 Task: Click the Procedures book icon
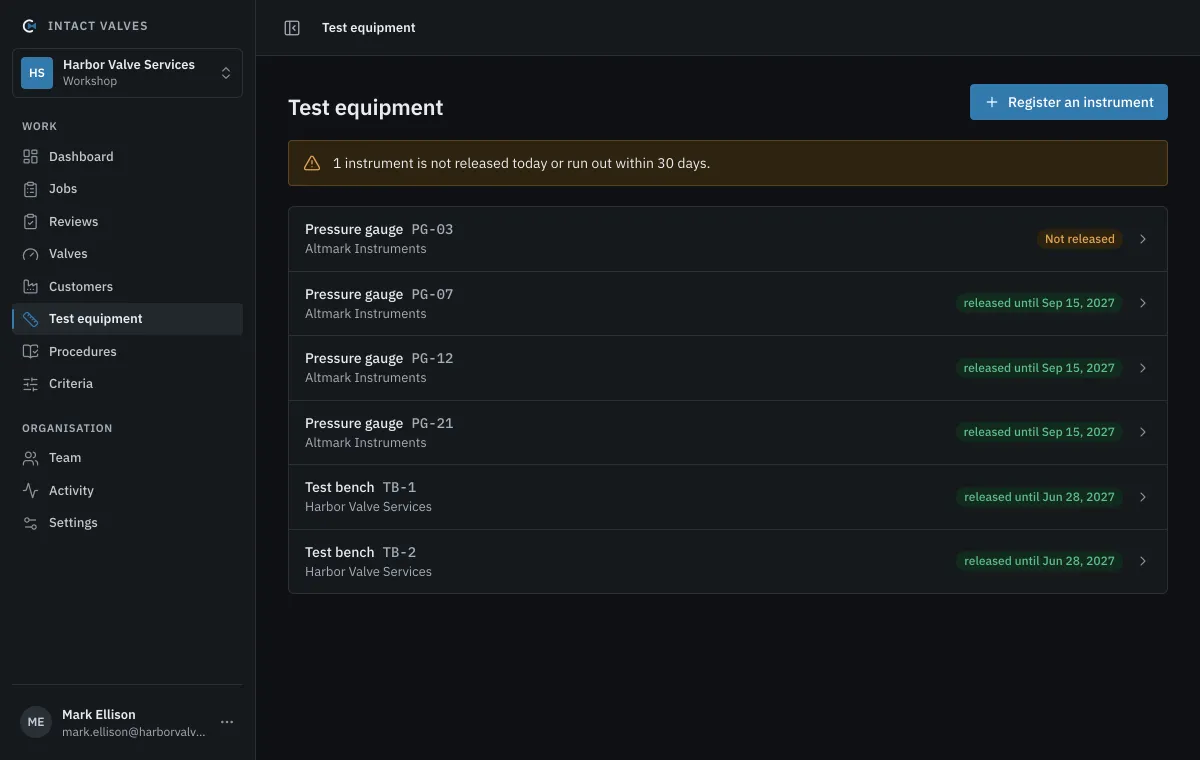tap(30, 352)
